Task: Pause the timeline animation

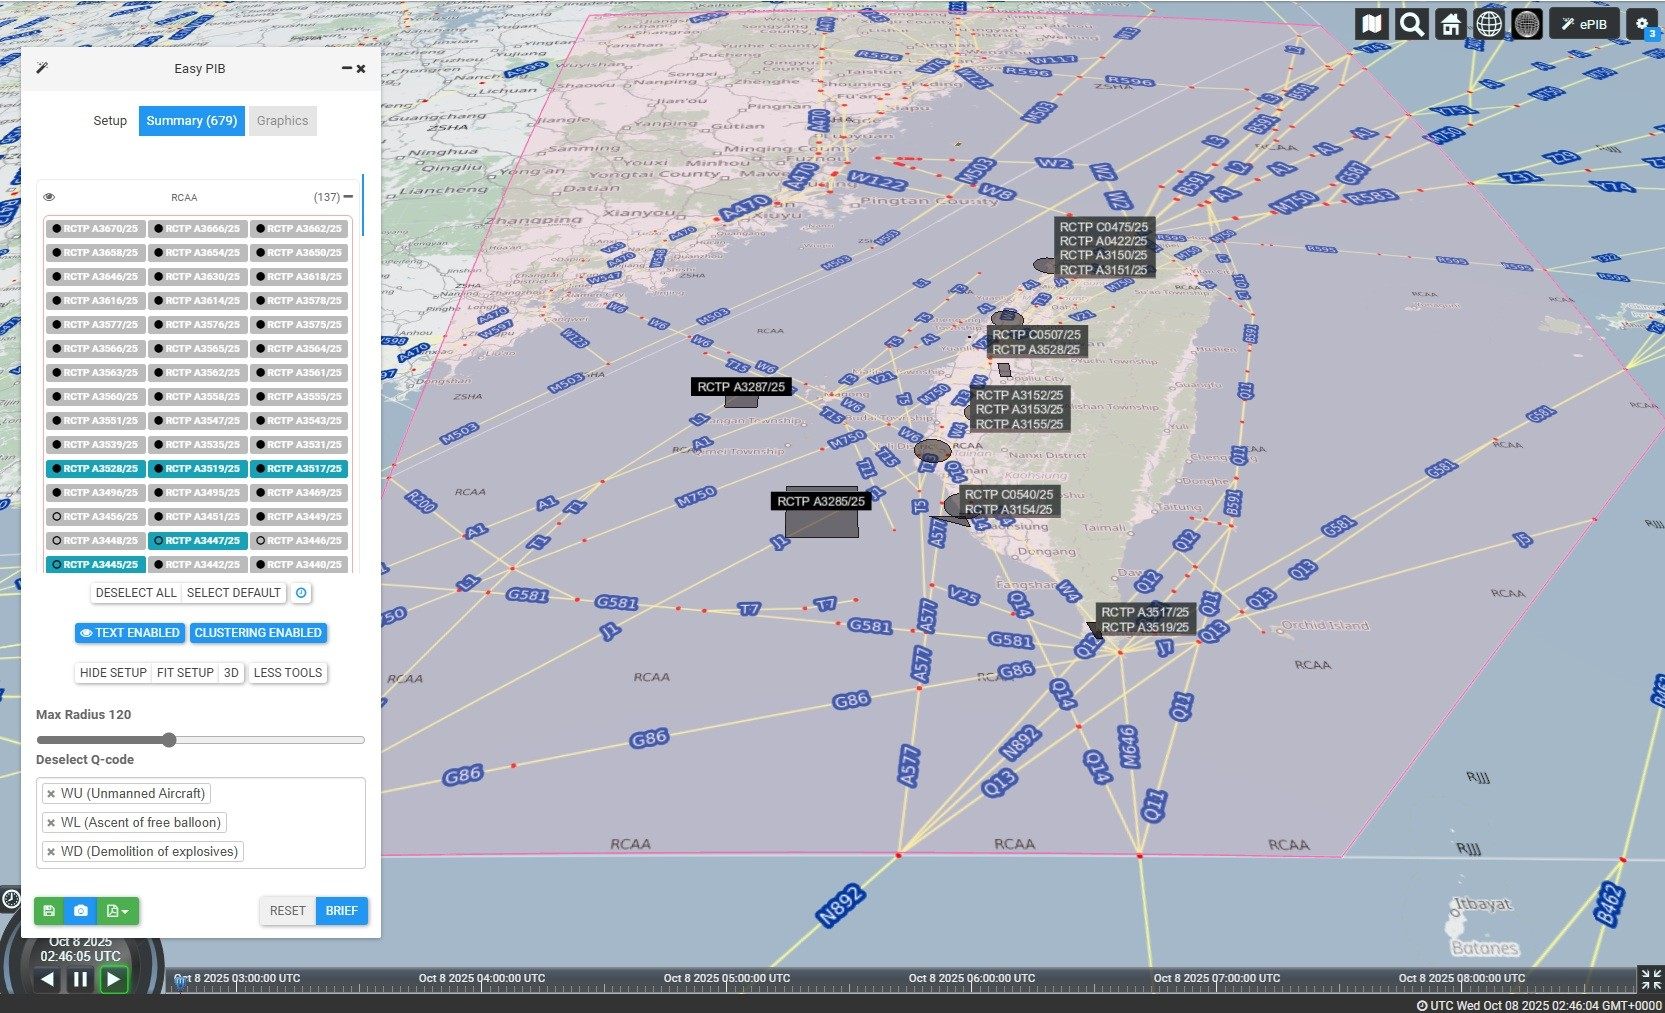Action: (x=80, y=980)
